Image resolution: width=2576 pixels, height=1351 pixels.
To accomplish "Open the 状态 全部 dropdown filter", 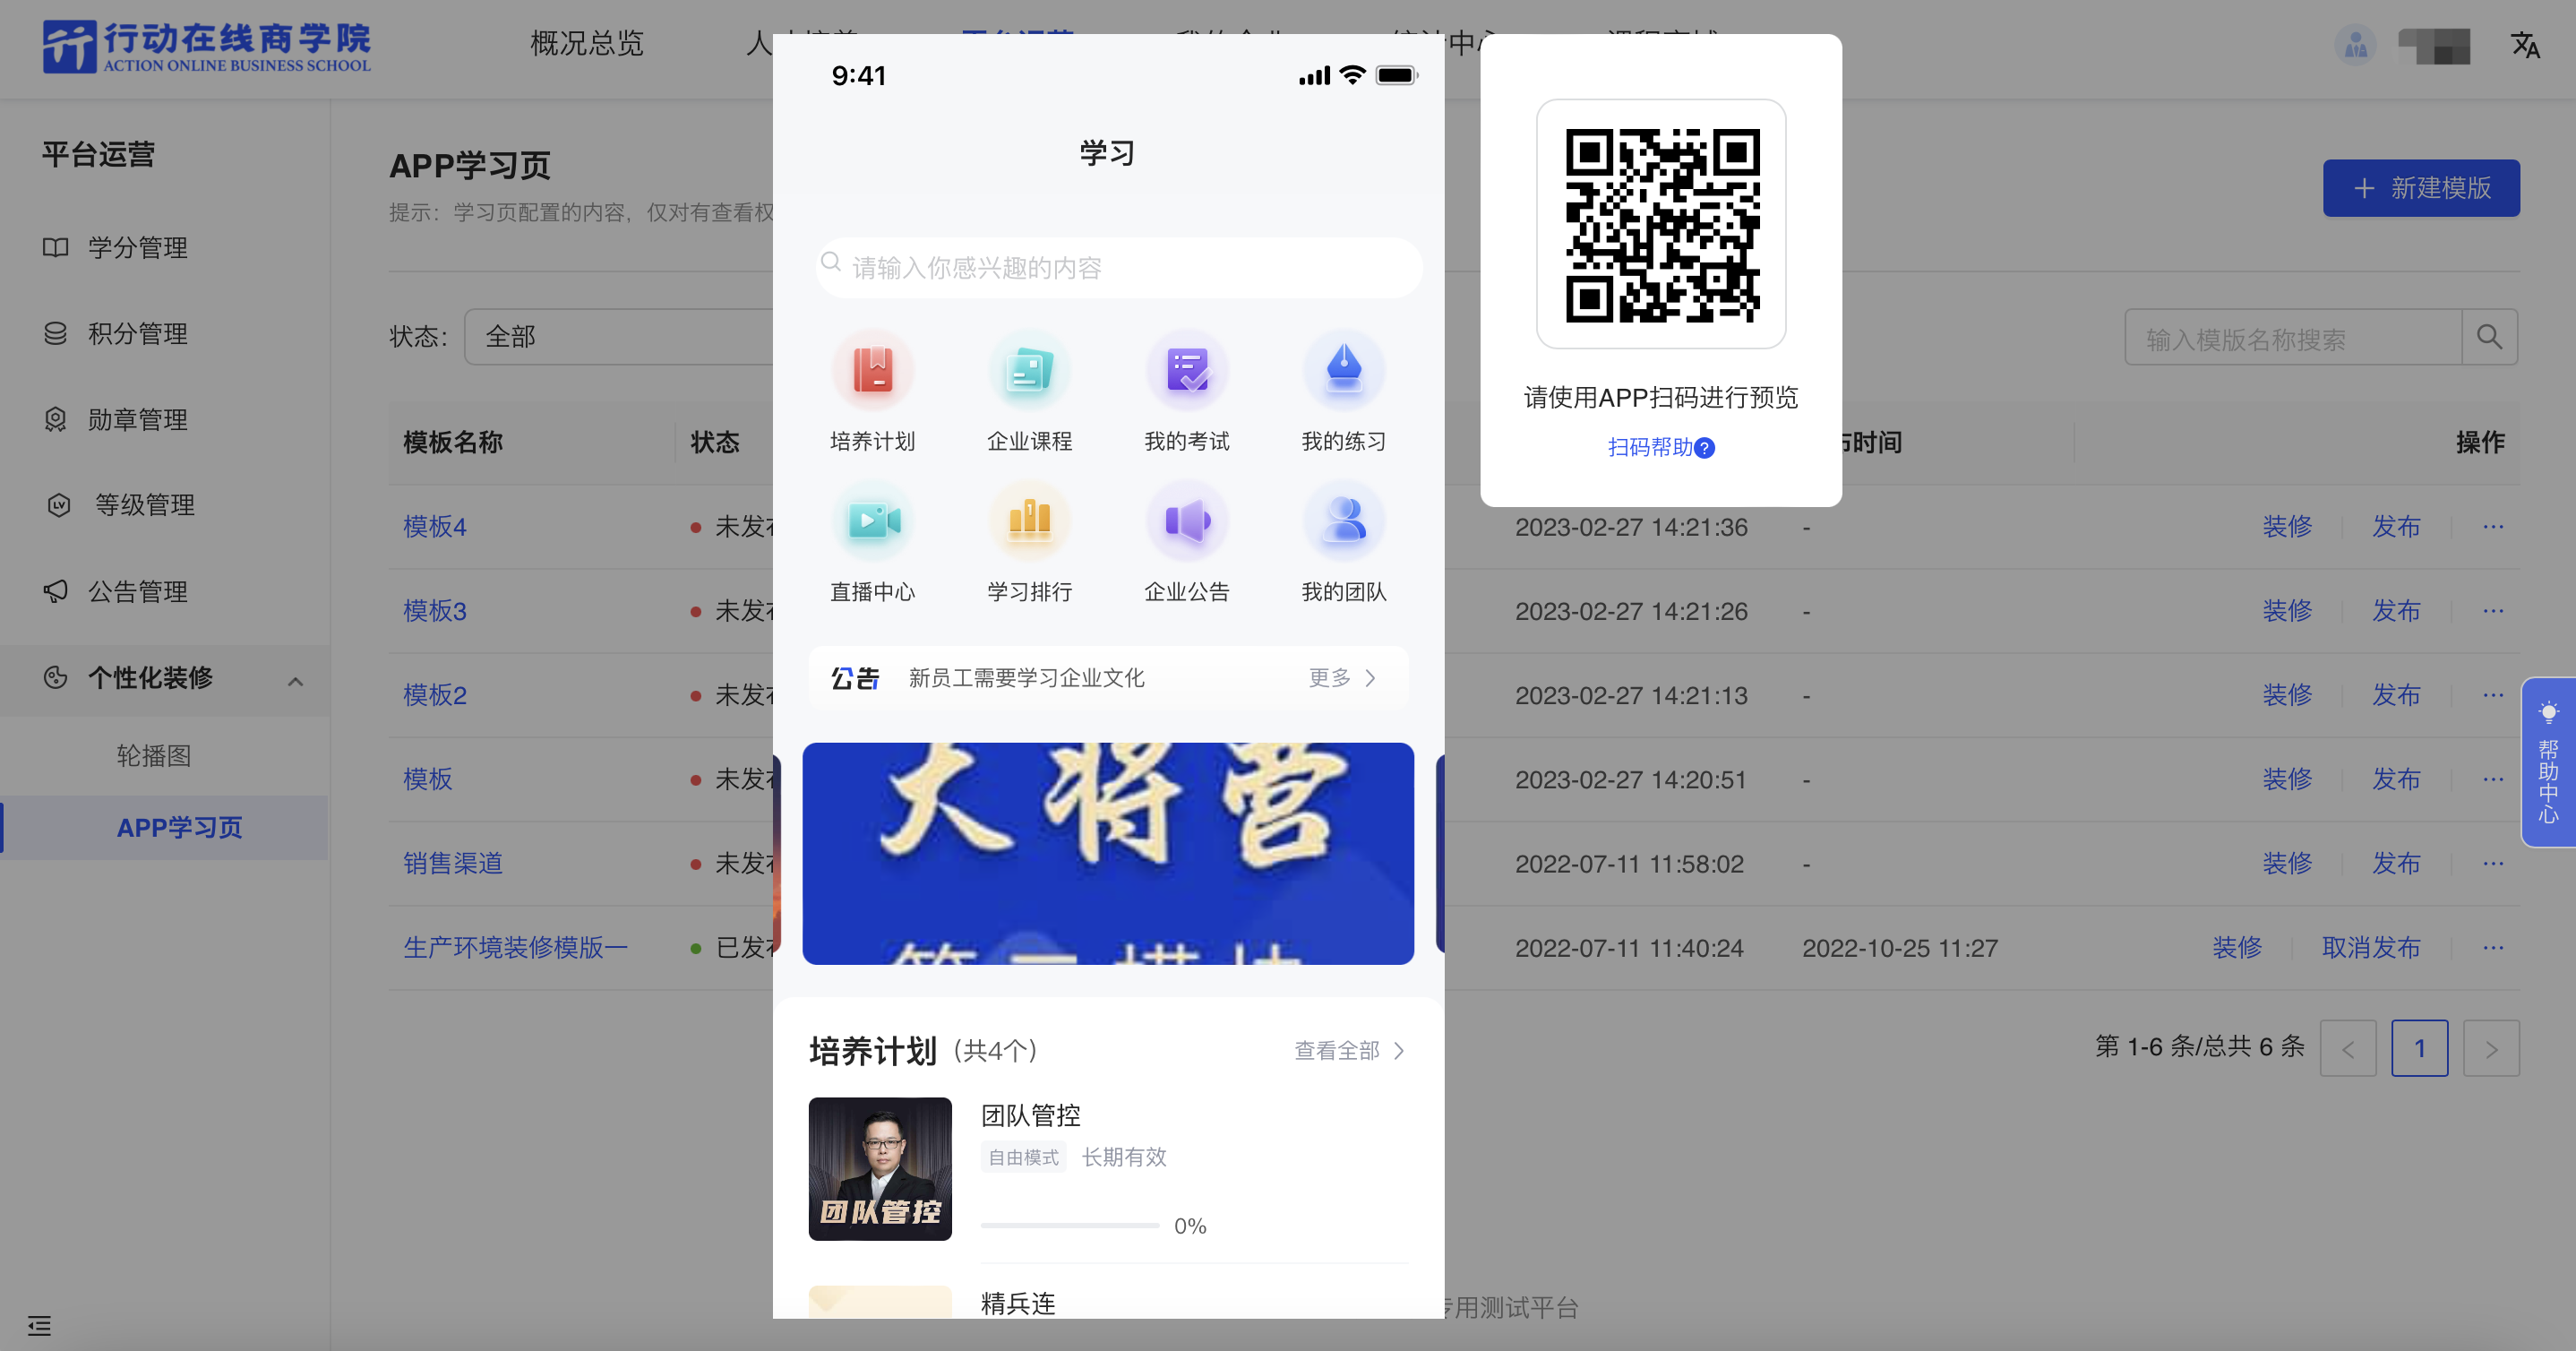I will point(618,337).
